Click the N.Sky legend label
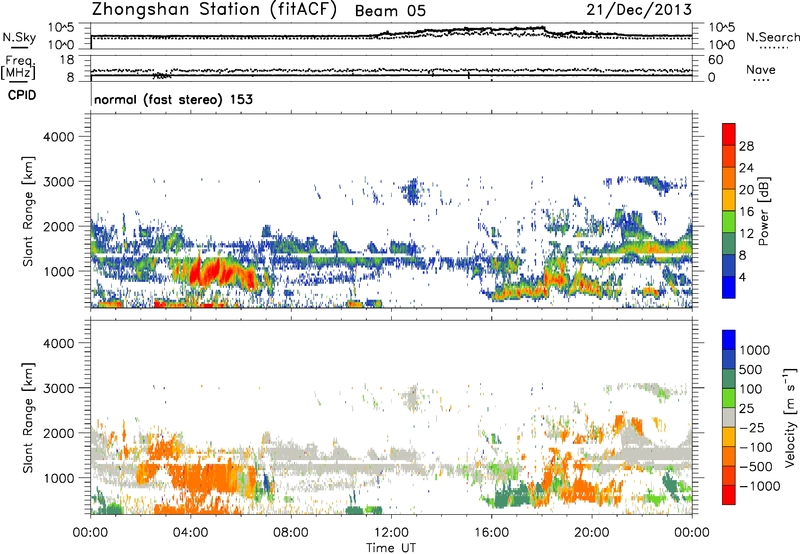The image size is (800, 554). click(x=19, y=37)
